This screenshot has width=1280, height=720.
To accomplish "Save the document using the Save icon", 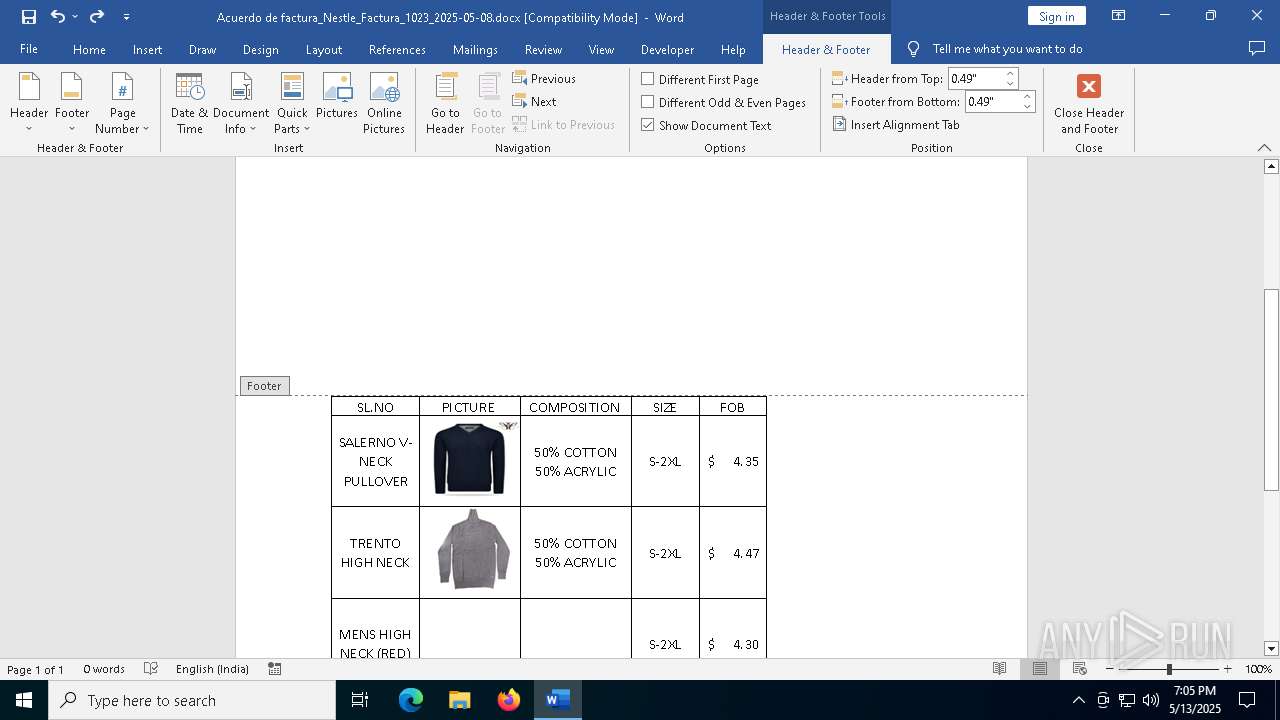I will click(x=29, y=16).
